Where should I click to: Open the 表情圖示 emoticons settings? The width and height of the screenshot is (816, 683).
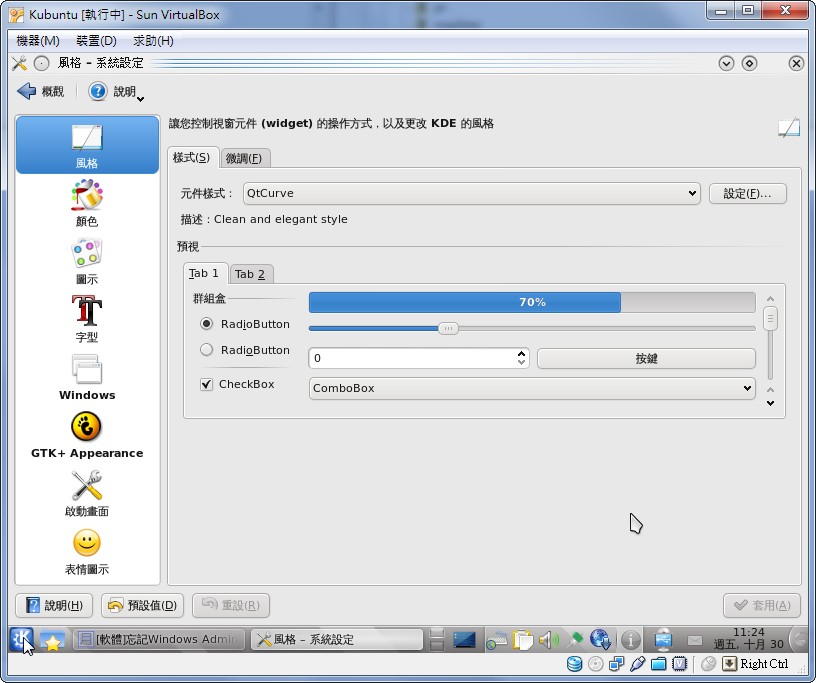point(86,549)
